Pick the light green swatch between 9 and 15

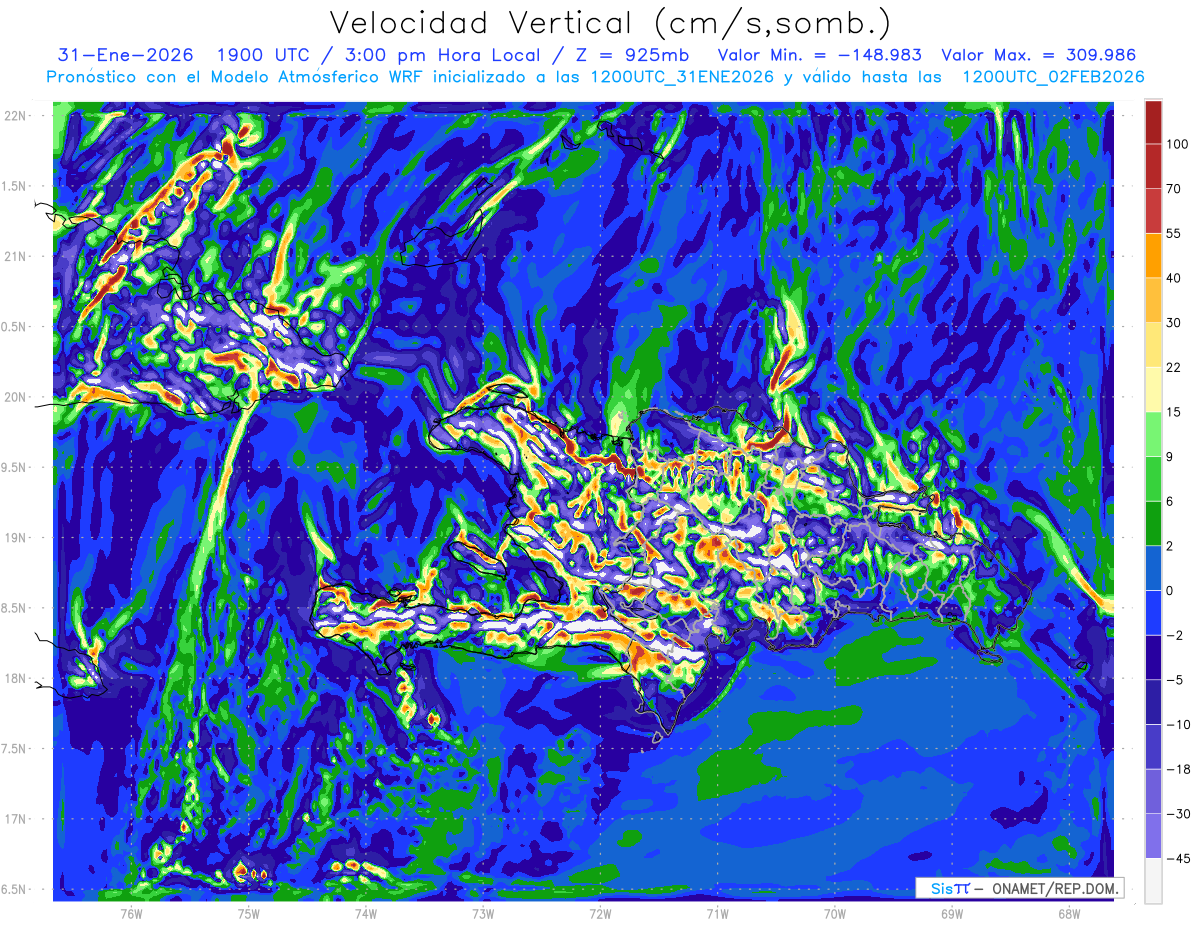pyautogui.click(x=1153, y=434)
